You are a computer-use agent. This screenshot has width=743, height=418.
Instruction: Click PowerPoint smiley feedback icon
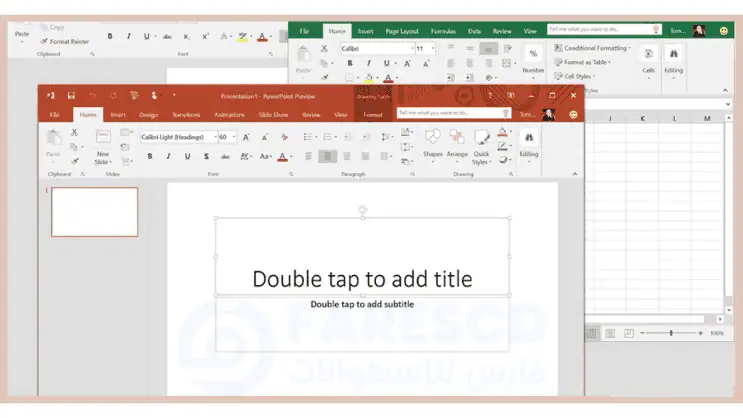[573, 115]
